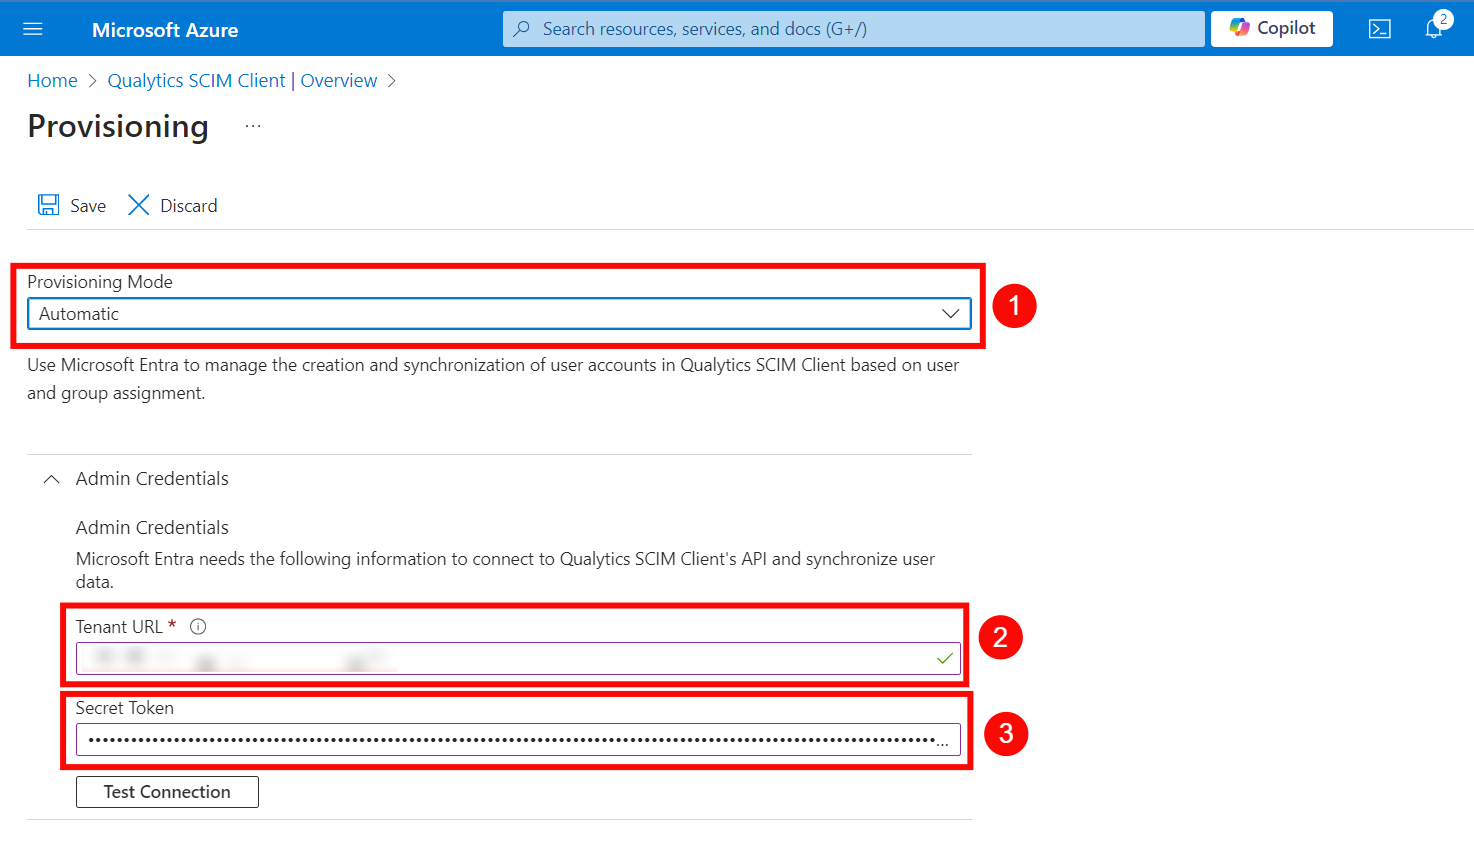
Task: Go to Home breadcrumb link
Action: click(52, 81)
